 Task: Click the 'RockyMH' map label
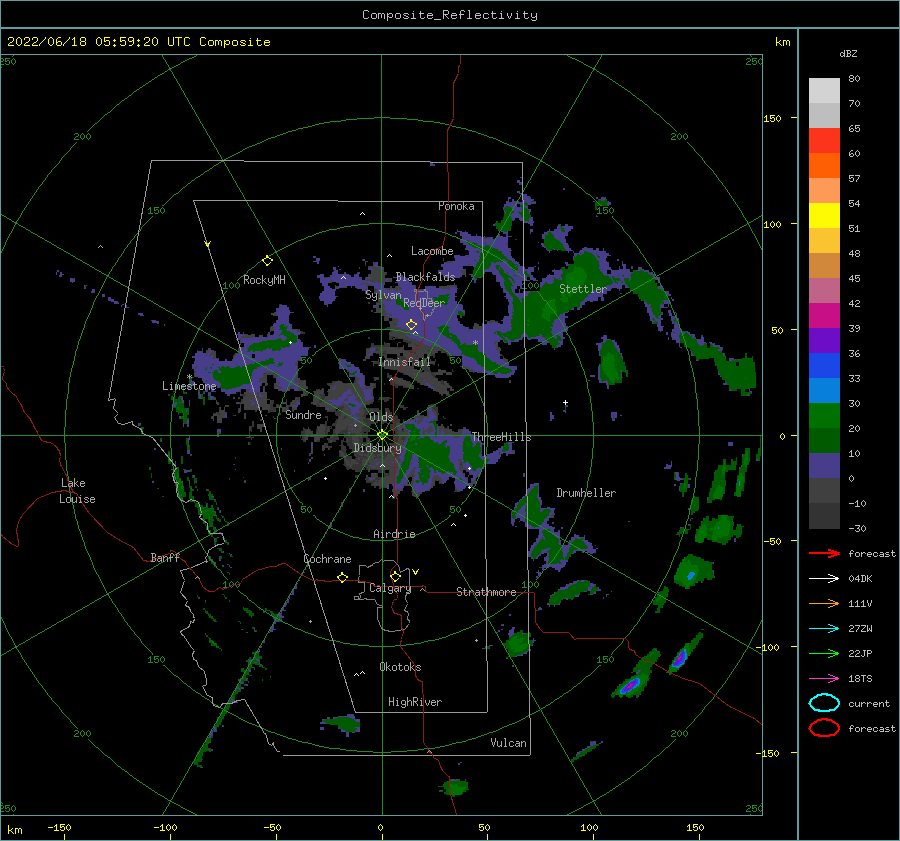pos(264,280)
